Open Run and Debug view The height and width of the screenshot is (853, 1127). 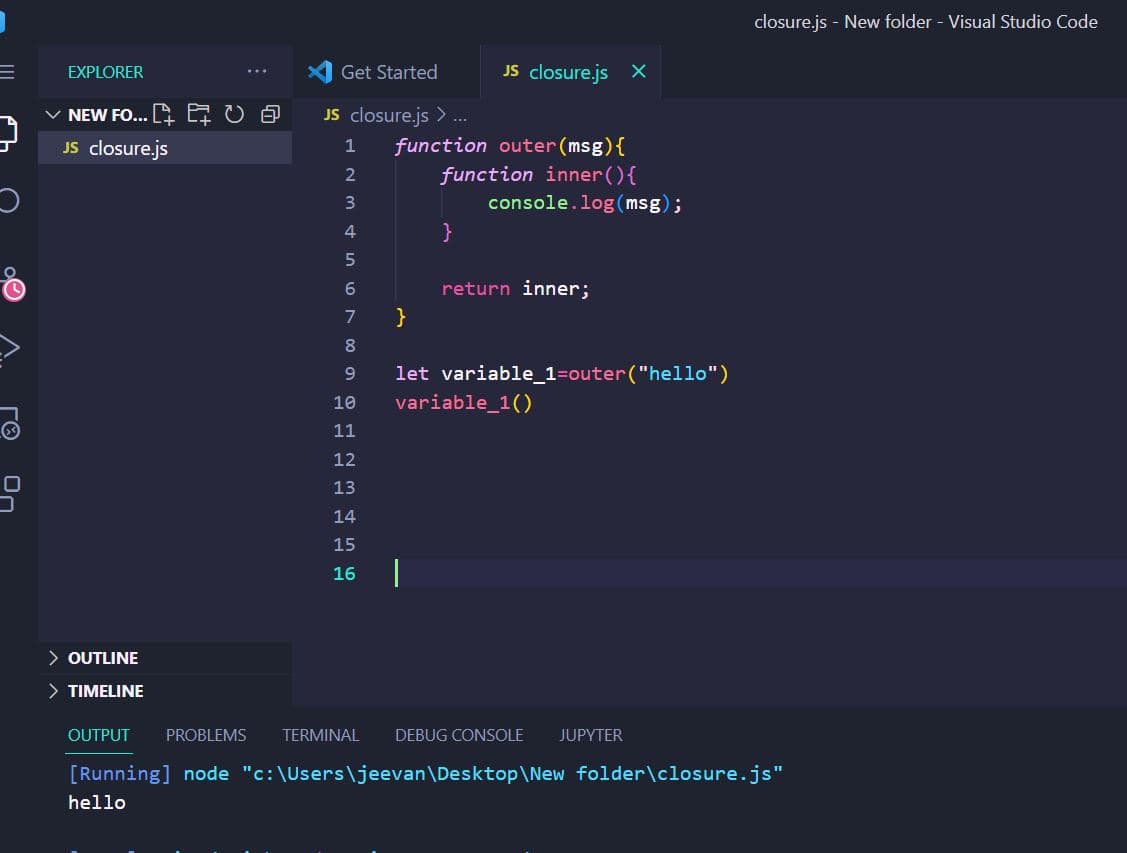9,350
